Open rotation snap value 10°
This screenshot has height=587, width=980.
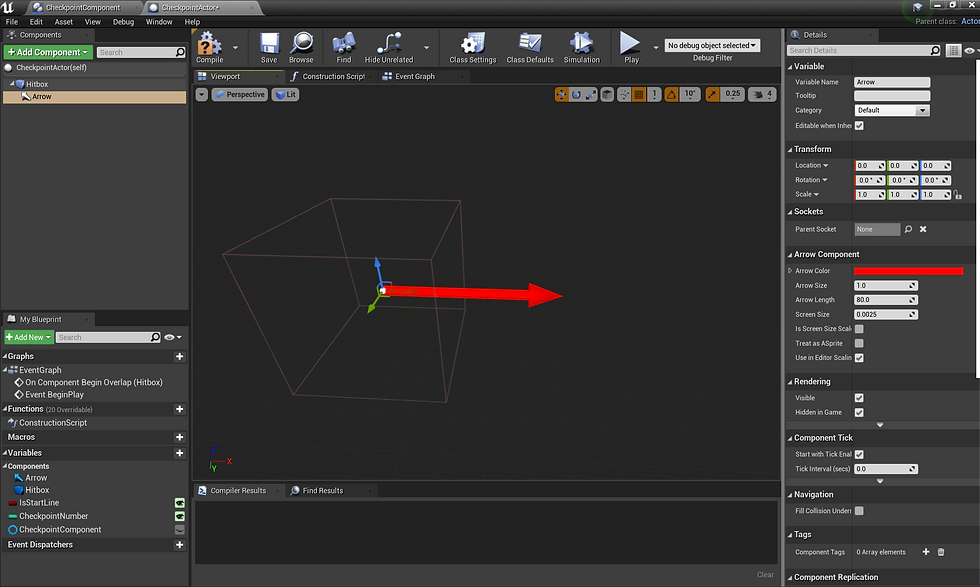(x=689, y=94)
